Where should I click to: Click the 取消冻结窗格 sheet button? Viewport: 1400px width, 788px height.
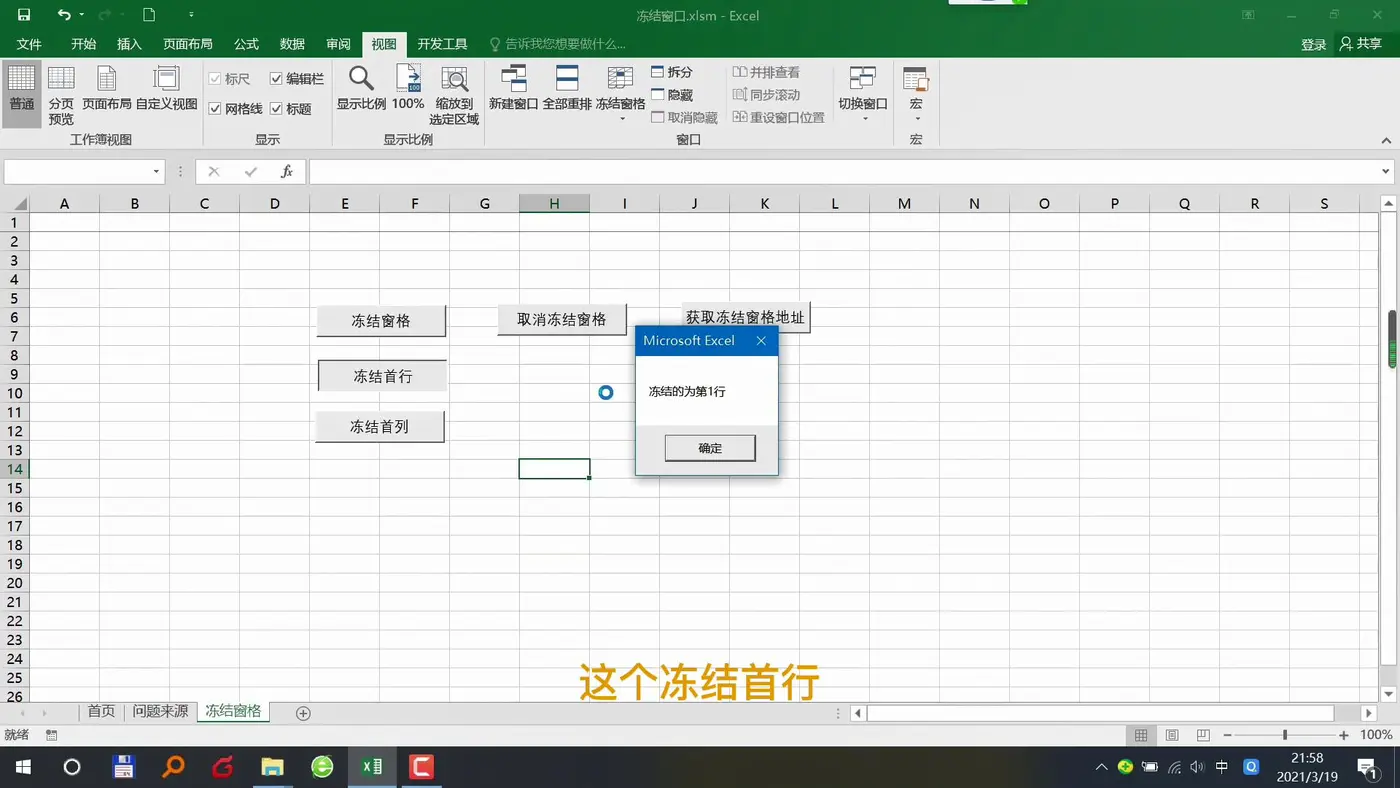562,320
